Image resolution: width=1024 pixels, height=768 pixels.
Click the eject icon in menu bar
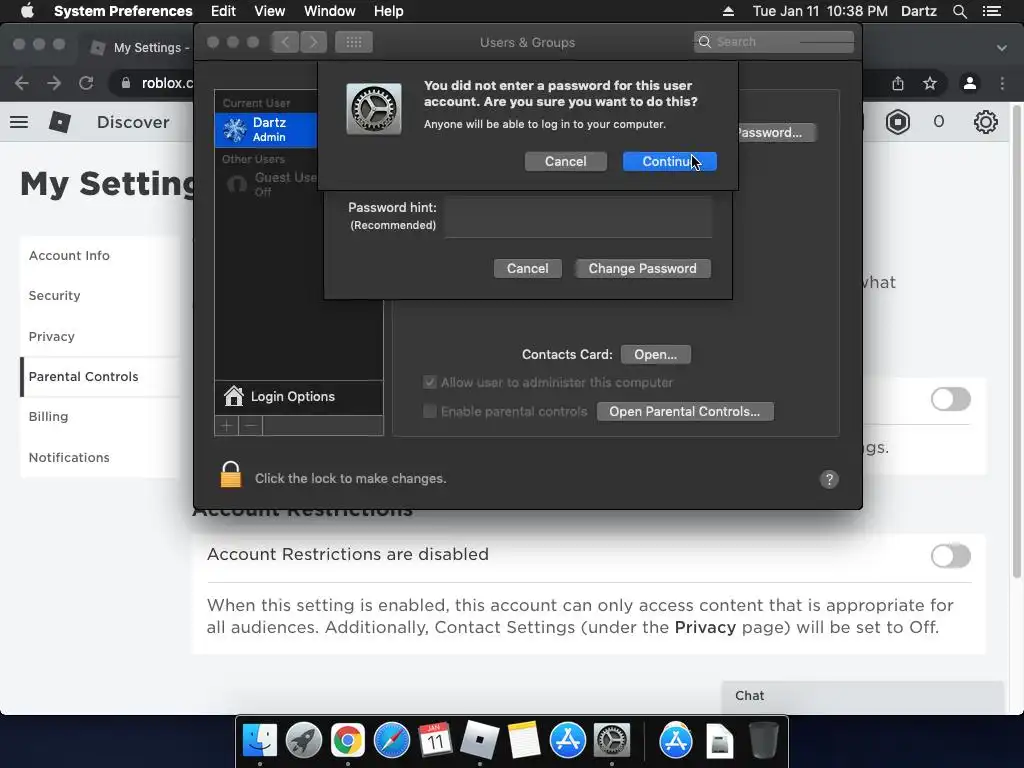click(728, 11)
